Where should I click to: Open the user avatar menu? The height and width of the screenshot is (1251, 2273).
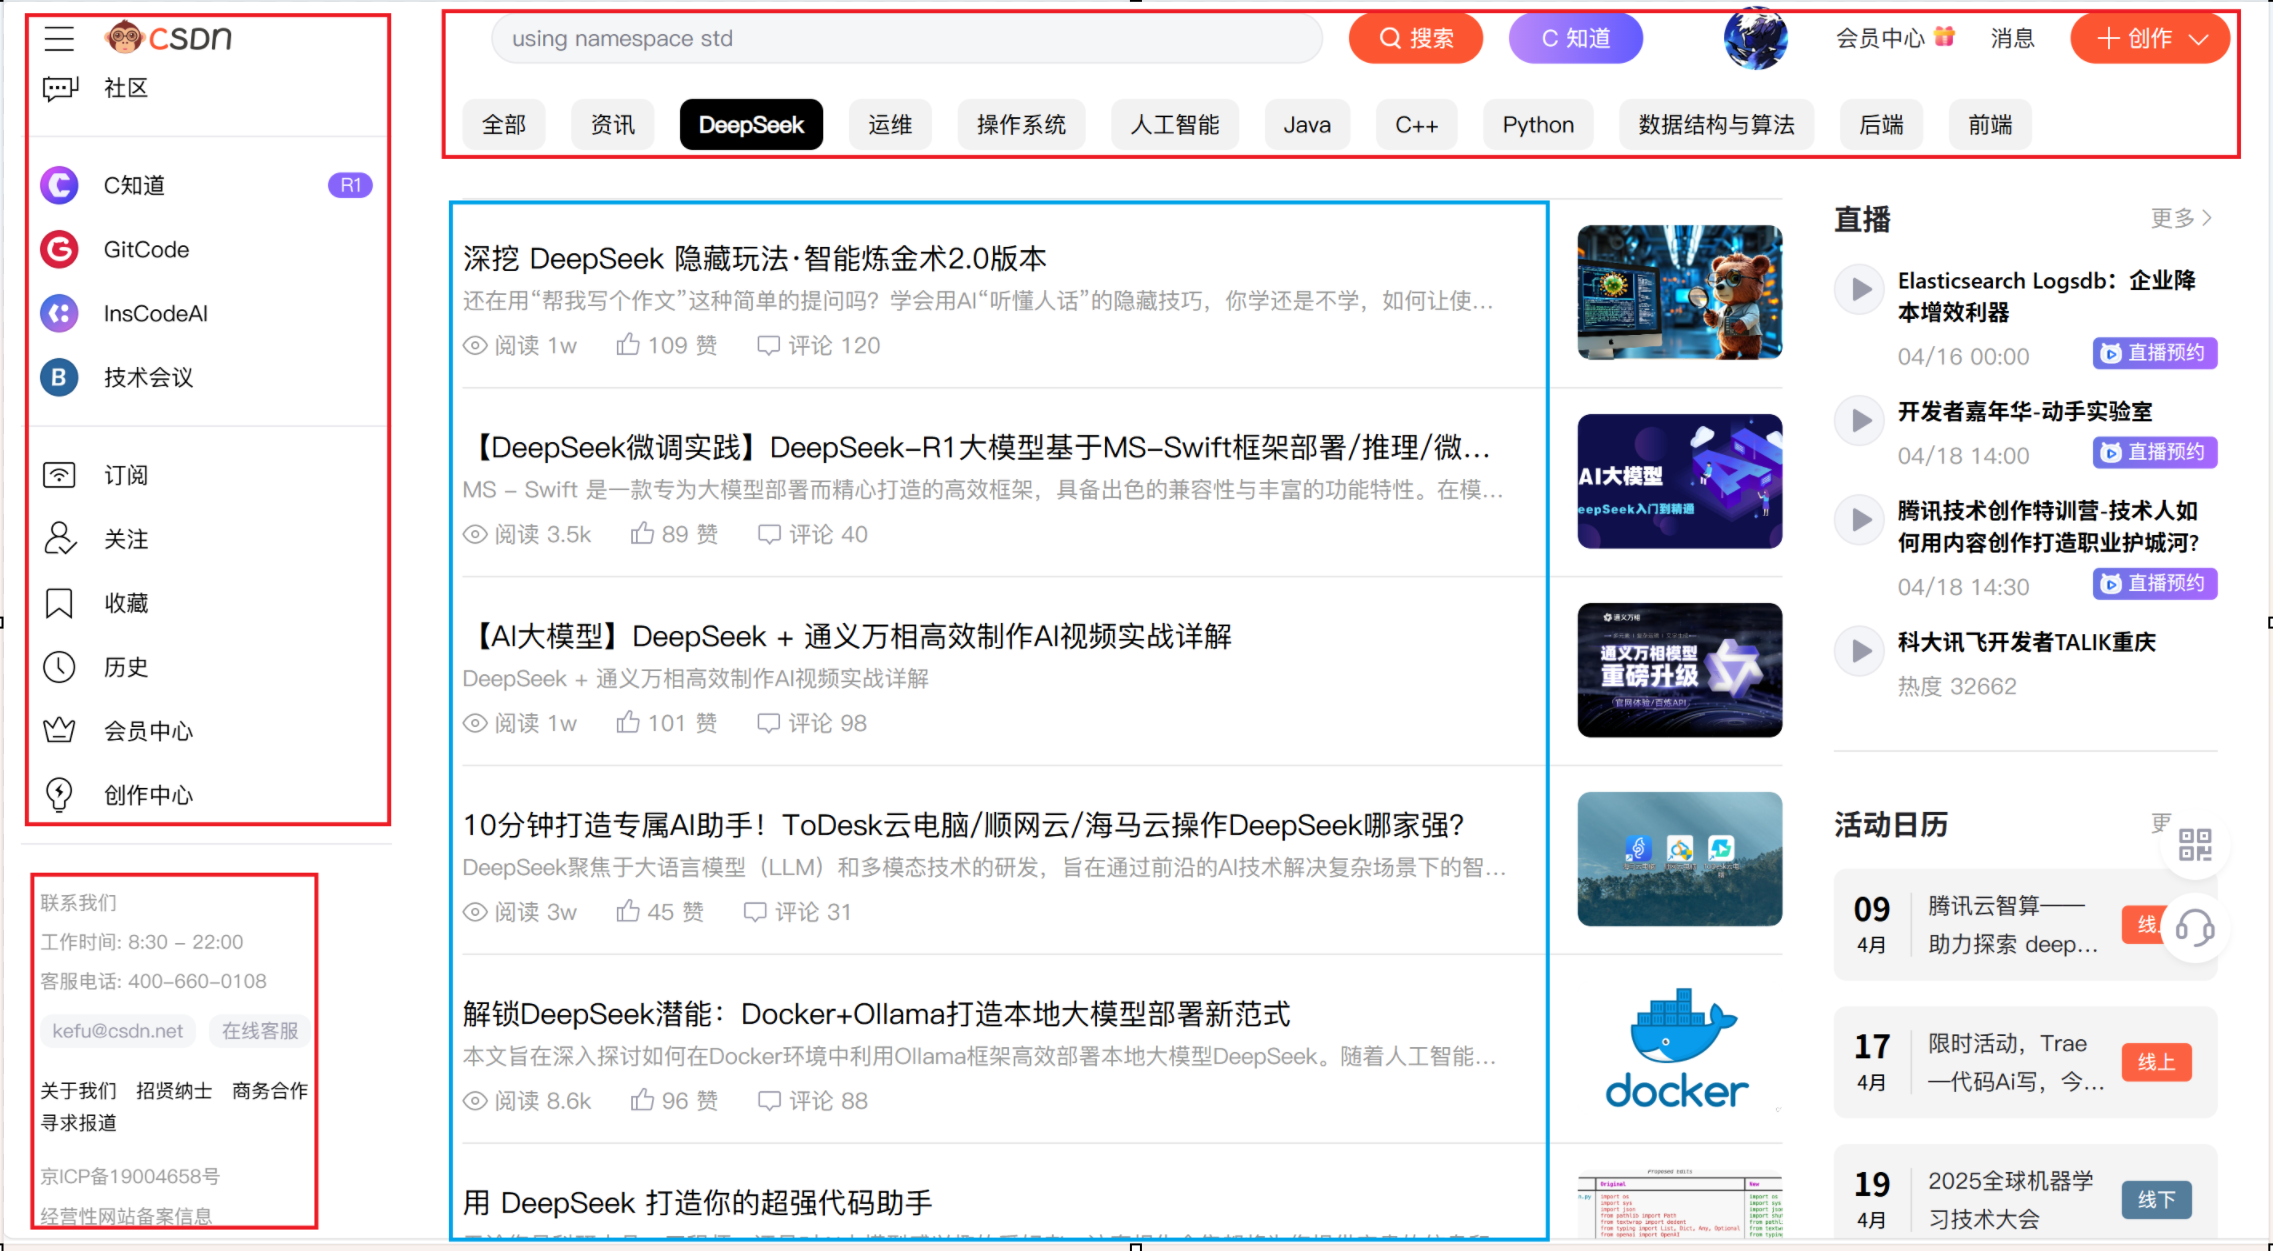[1755, 39]
